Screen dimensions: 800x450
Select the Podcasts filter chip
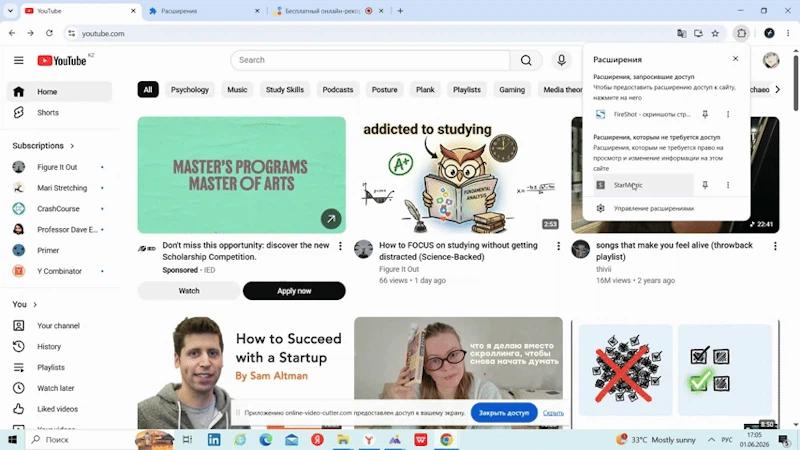point(338,90)
